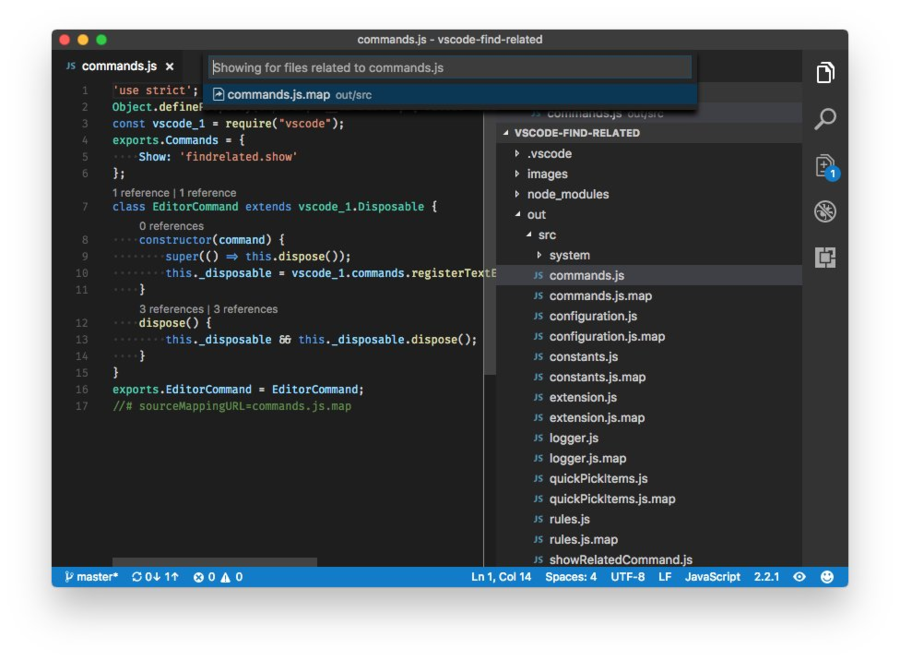Screen dimensions: 900x661
Task: Change the JavaScript language mode
Action: click(x=712, y=577)
